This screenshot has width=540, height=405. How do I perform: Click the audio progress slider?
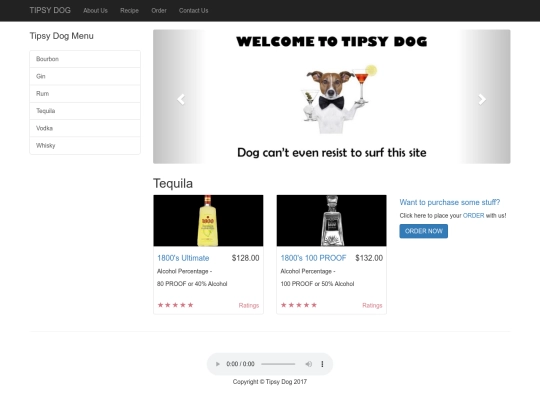click(278, 364)
